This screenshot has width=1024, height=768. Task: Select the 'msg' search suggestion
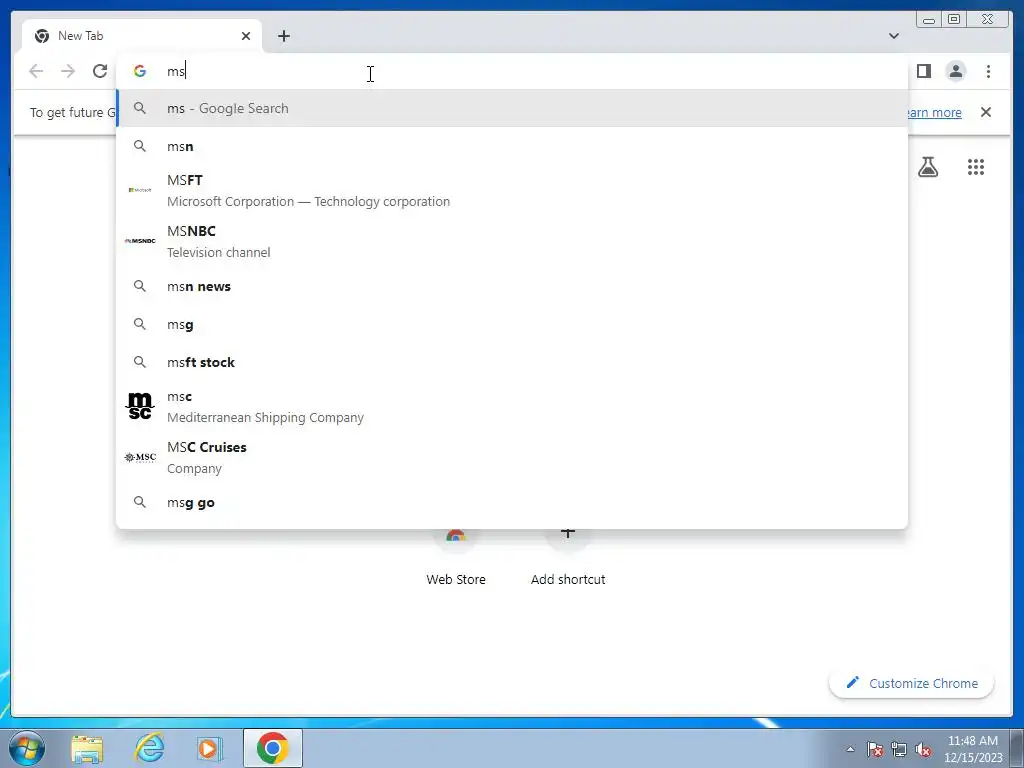(511, 324)
